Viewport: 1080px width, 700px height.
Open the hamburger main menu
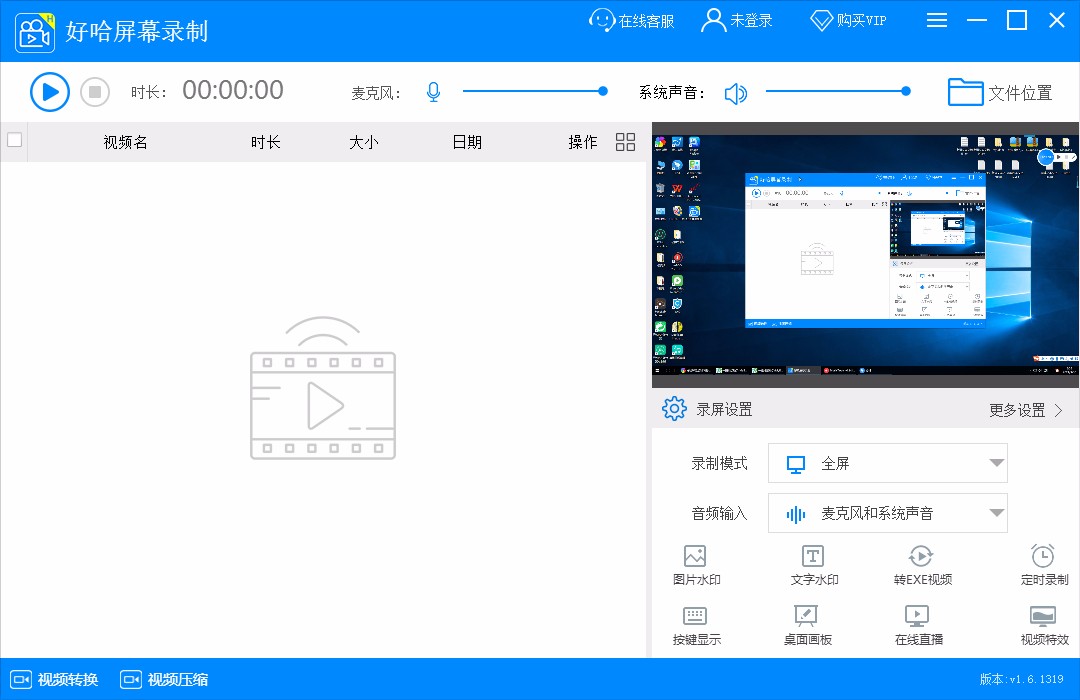937,19
